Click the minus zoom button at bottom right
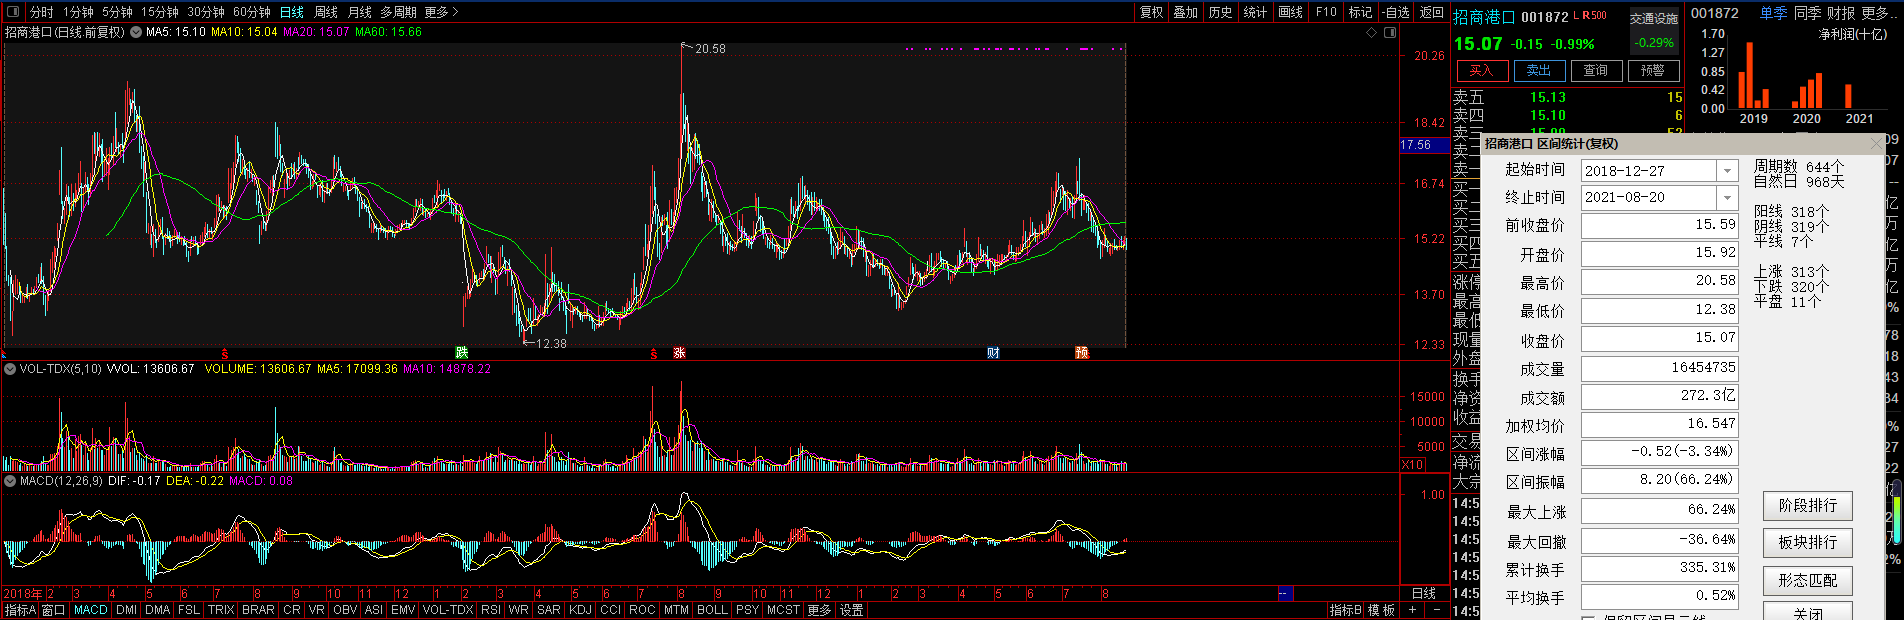Screen dimensions: 1904x620 [x=1437, y=610]
